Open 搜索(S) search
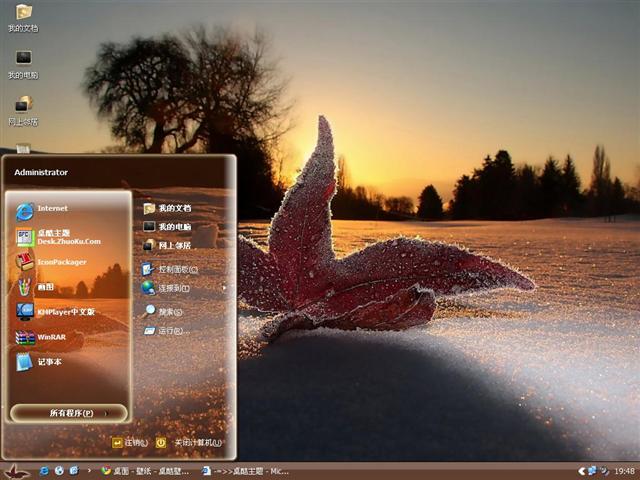Screen dimensions: 640x480 pyautogui.click(x=162, y=311)
